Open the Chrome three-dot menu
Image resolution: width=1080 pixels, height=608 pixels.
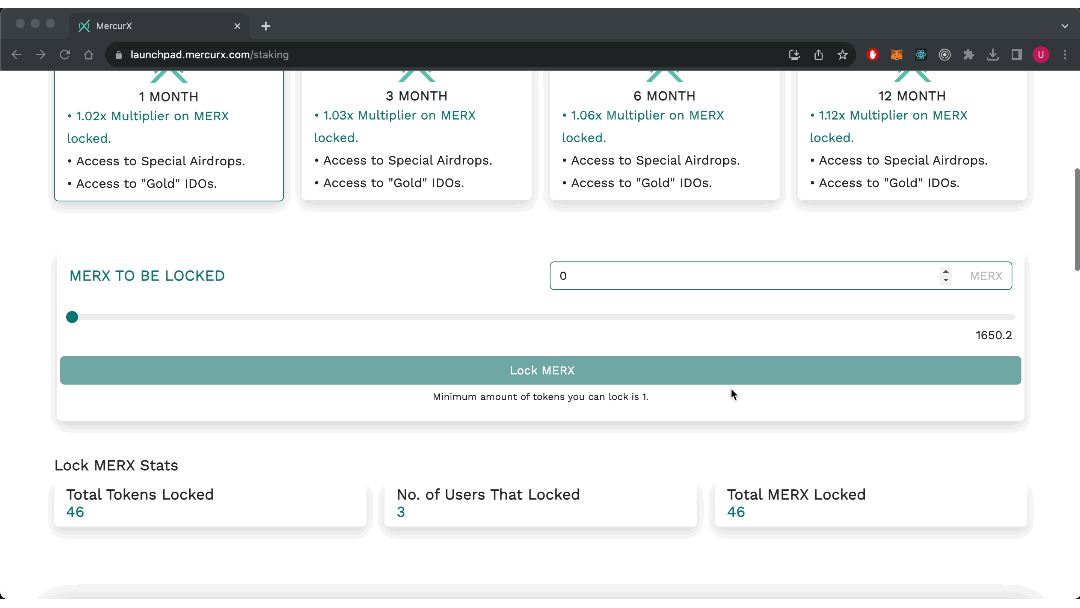[1065, 55]
